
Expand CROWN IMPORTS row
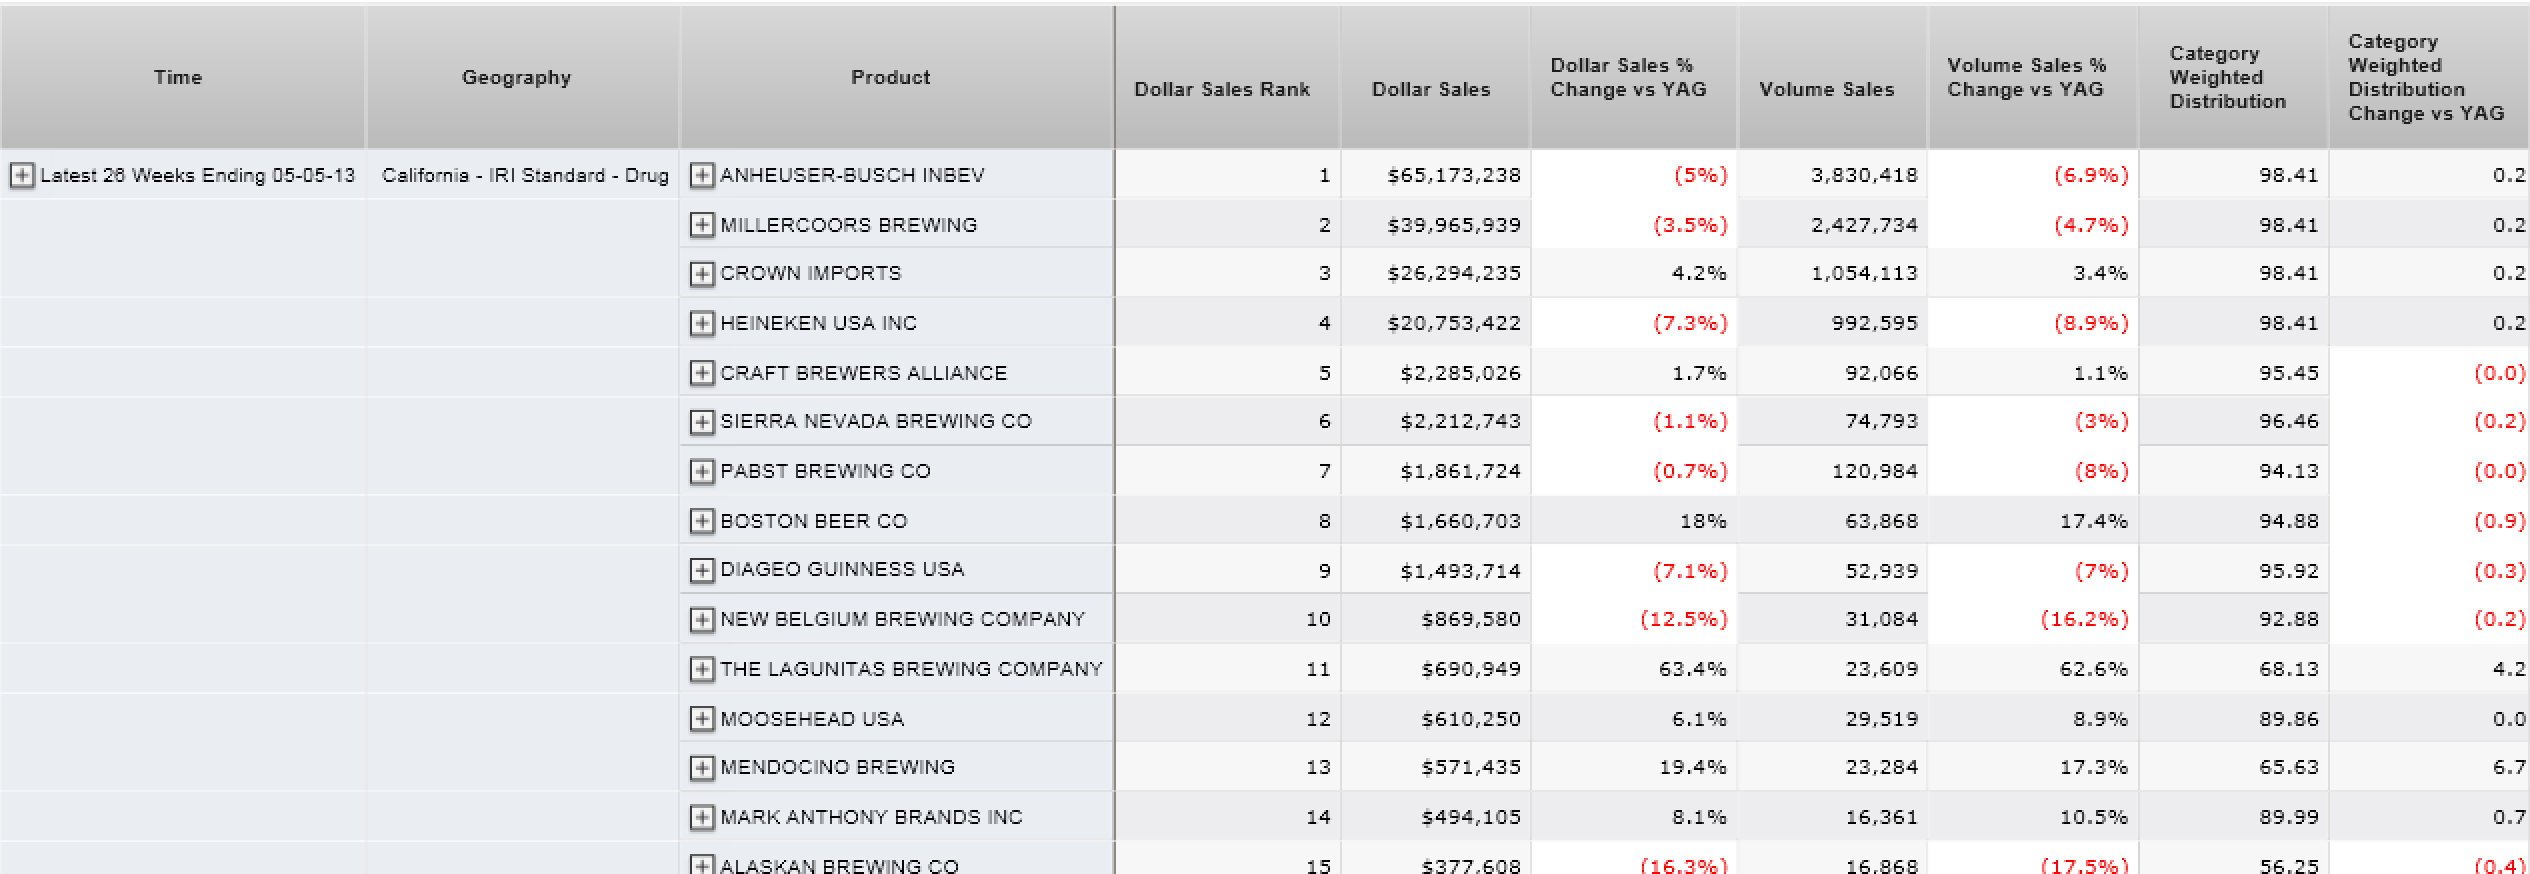tap(702, 274)
